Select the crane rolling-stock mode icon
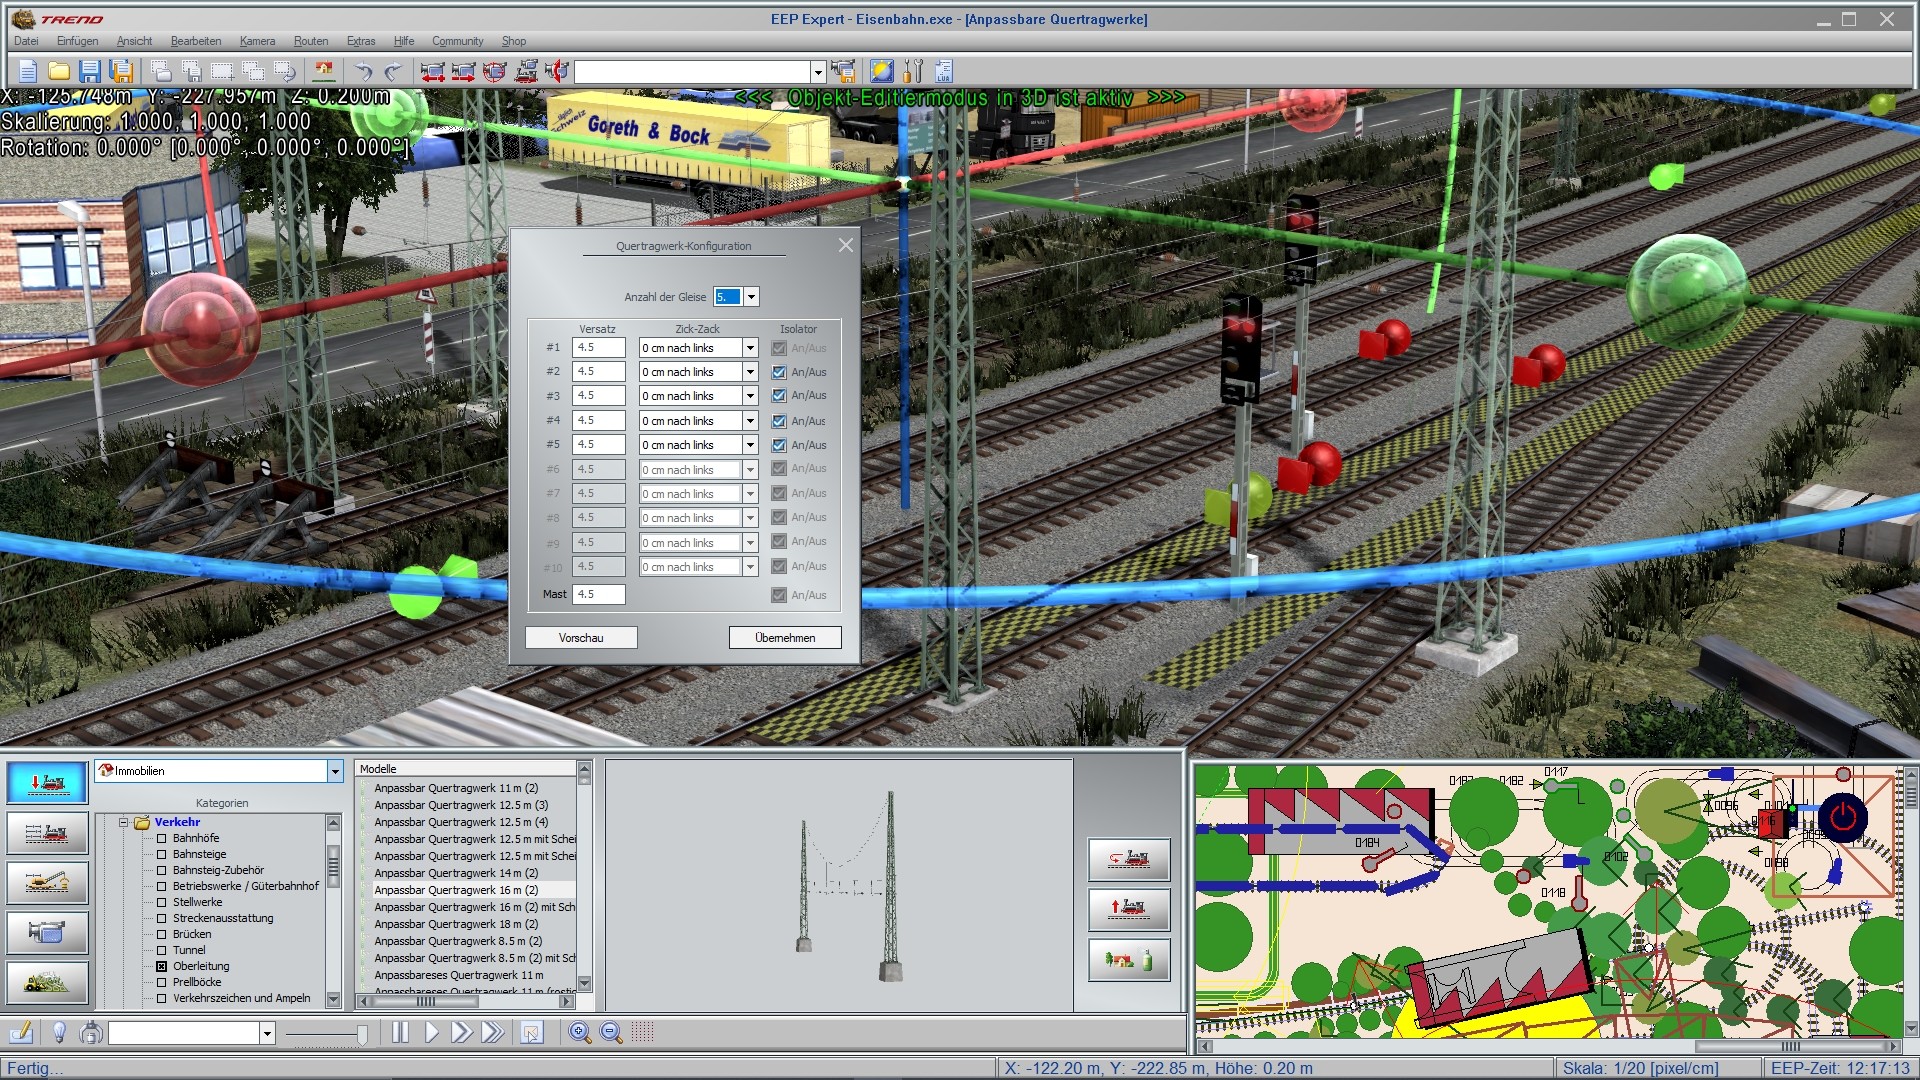 pyautogui.click(x=47, y=882)
